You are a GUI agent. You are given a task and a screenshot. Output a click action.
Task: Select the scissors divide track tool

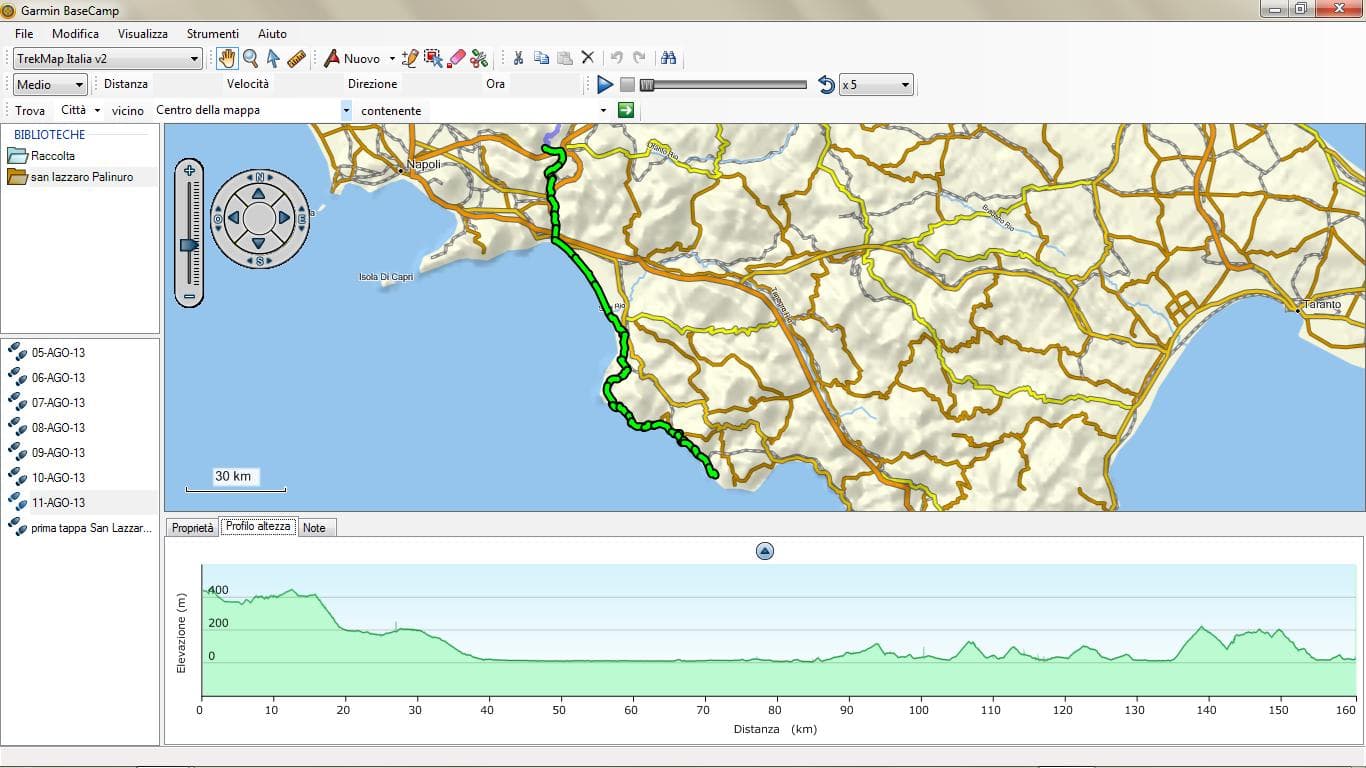479,59
